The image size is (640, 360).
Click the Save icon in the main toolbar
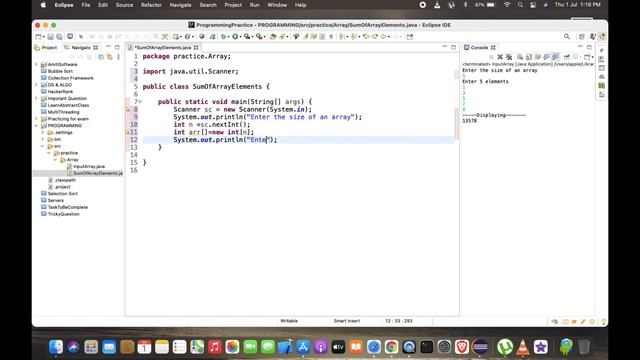[x=51, y=37]
